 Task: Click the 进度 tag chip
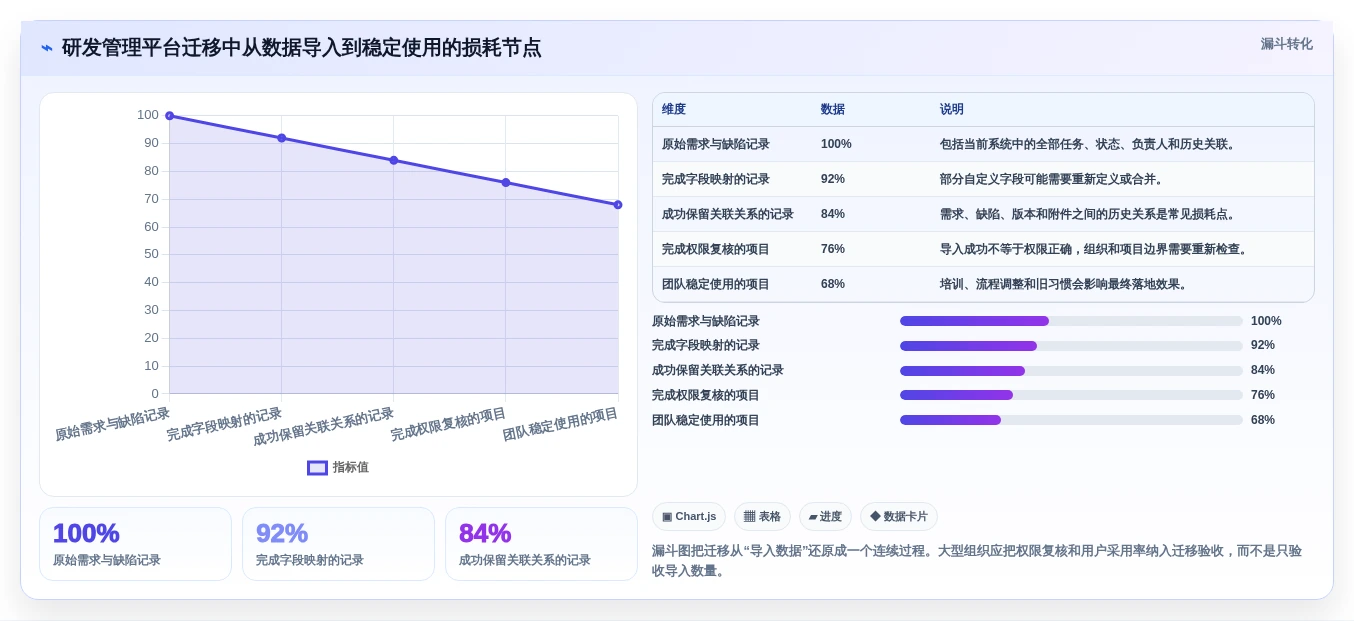825,517
